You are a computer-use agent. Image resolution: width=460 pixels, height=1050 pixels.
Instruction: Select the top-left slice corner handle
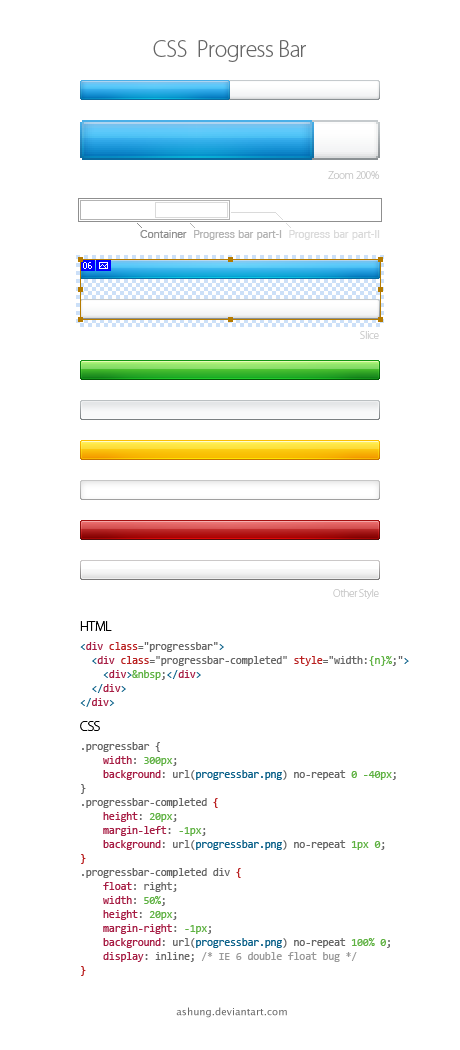(80, 259)
